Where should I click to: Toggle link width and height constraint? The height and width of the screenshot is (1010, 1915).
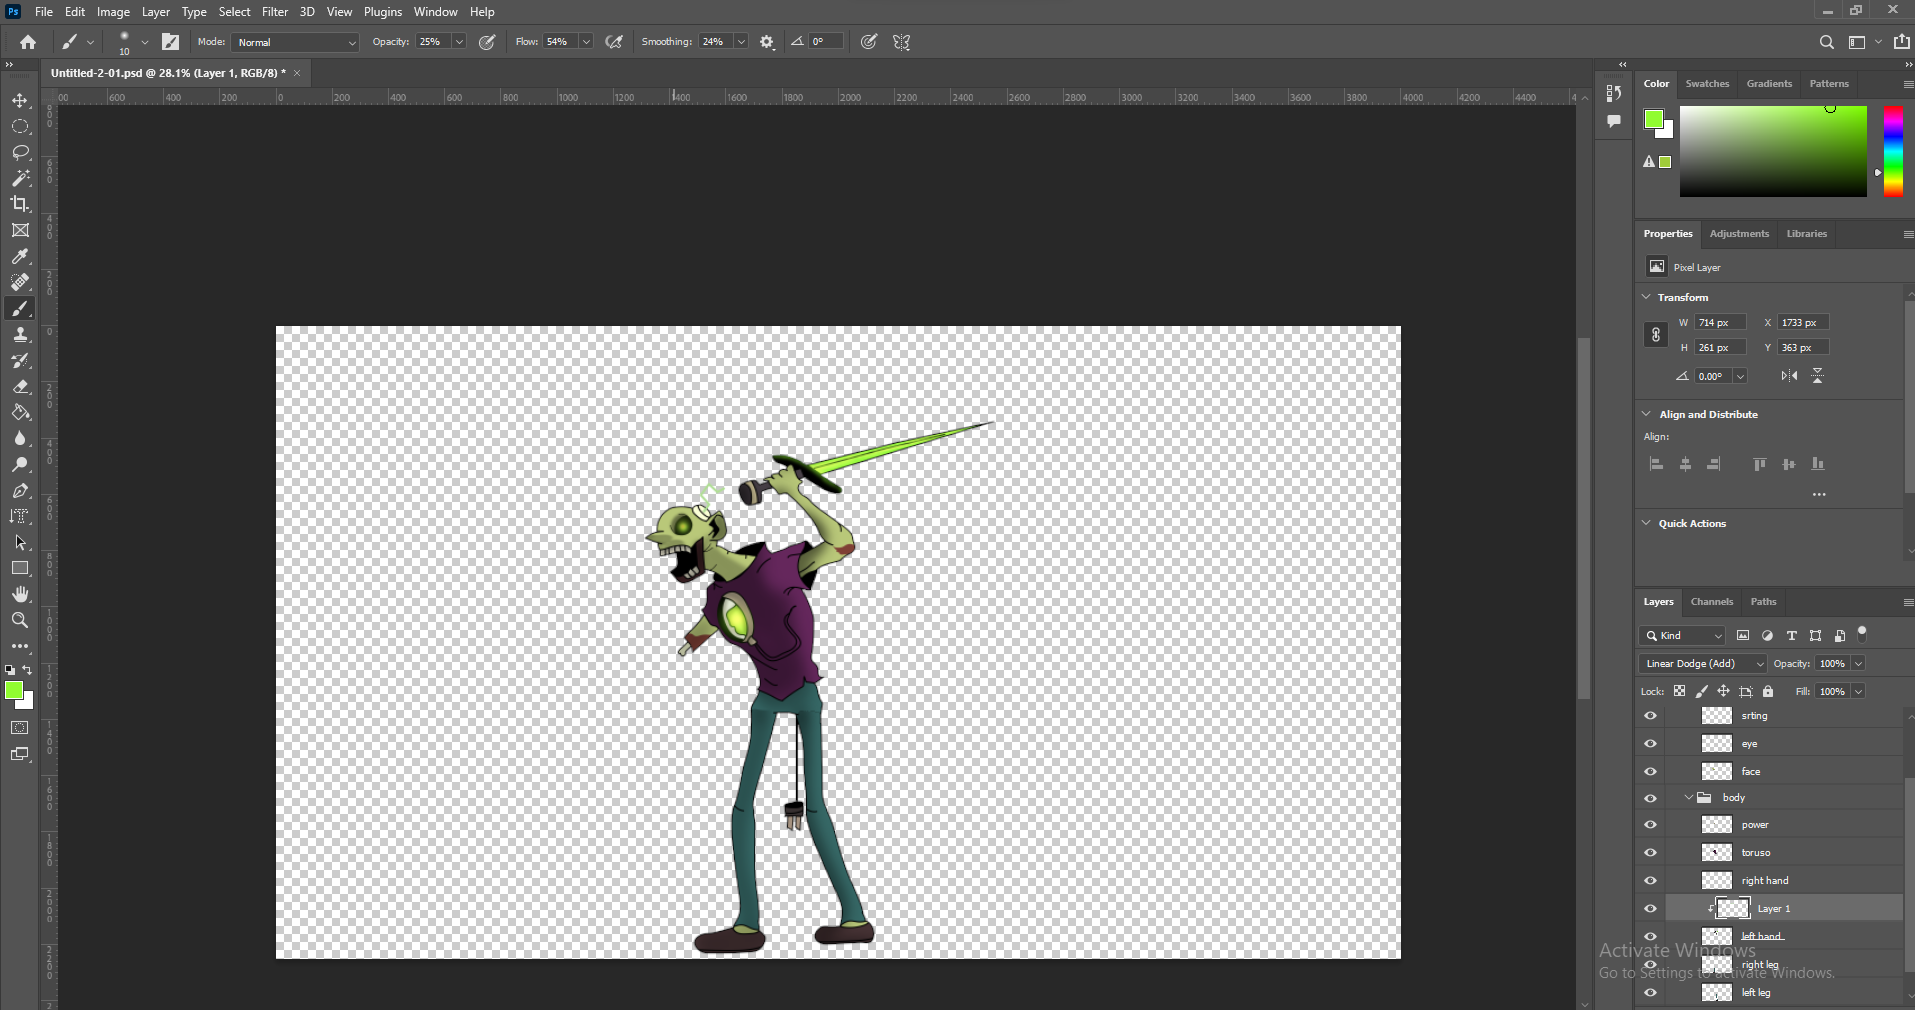pos(1655,335)
